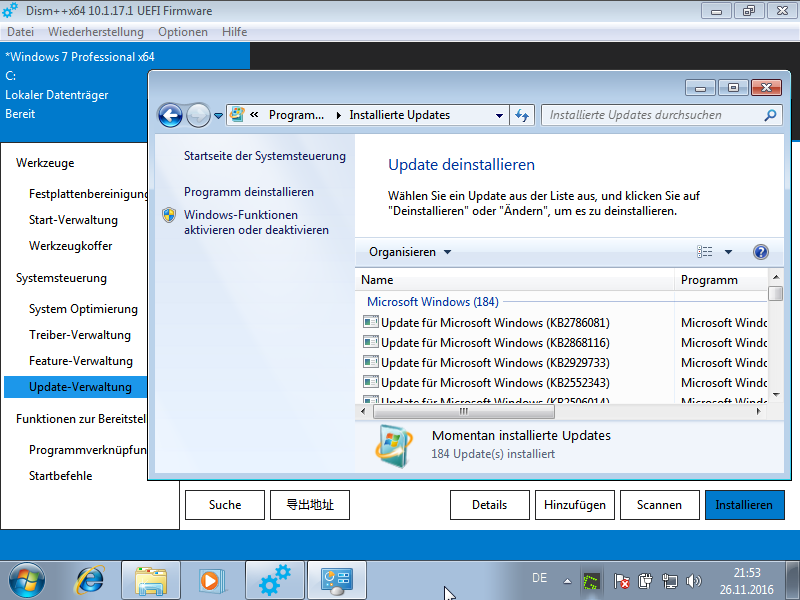Click the installed updates icon in details pane
This screenshot has height=600, width=800.
click(x=394, y=445)
